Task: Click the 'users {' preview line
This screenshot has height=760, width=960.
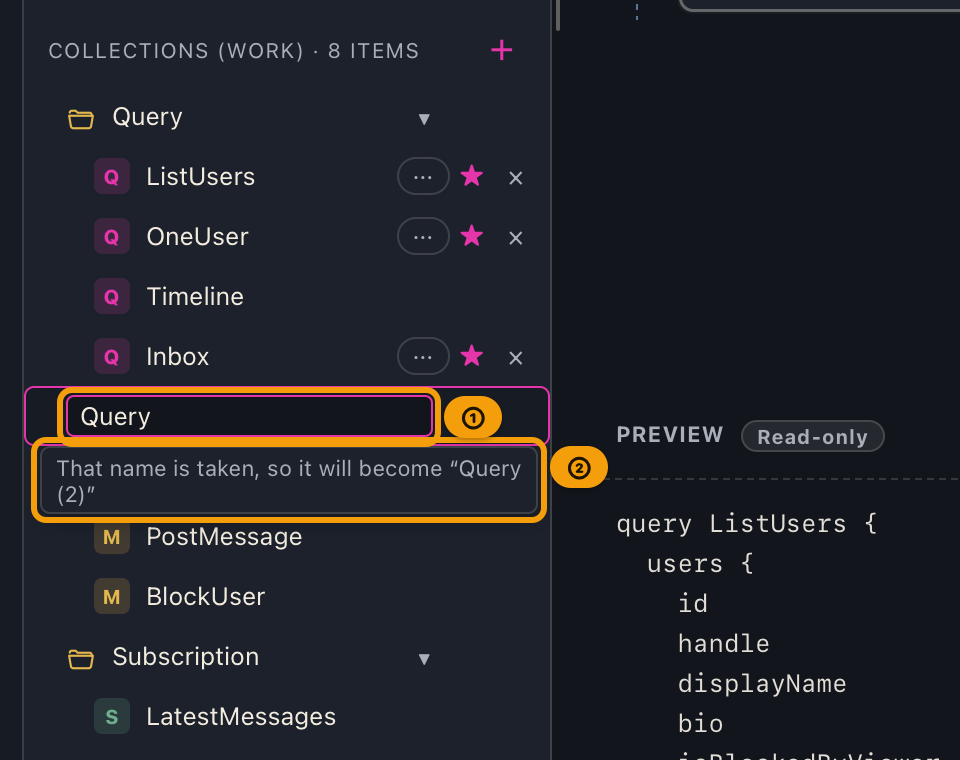Action: coord(700,564)
